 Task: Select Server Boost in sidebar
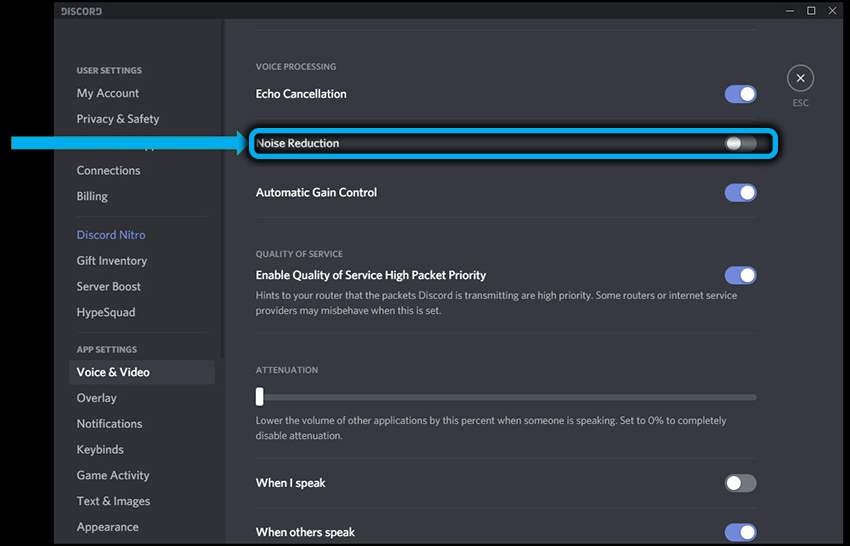click(109, 287)
